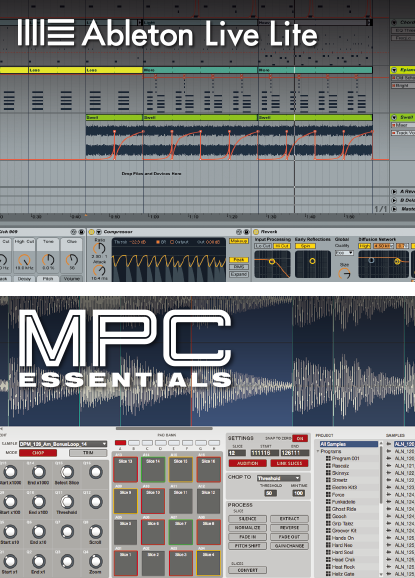The image size is (415, 578).
Task: Click the Compressor device activator icon
Action: click(x=91, y=232)
